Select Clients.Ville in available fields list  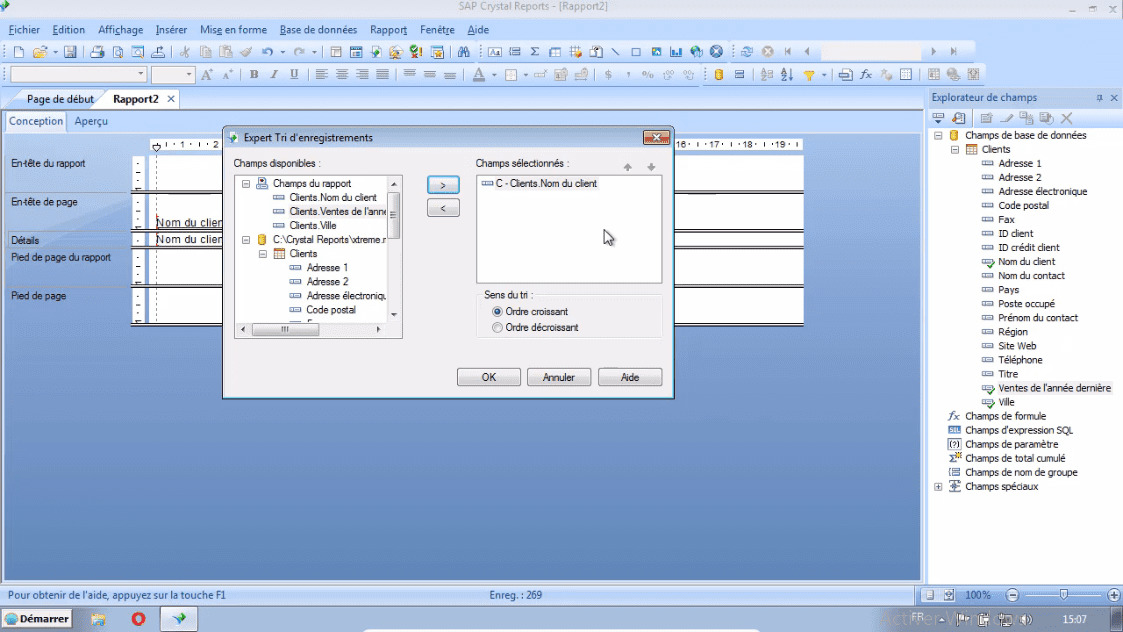313,226
